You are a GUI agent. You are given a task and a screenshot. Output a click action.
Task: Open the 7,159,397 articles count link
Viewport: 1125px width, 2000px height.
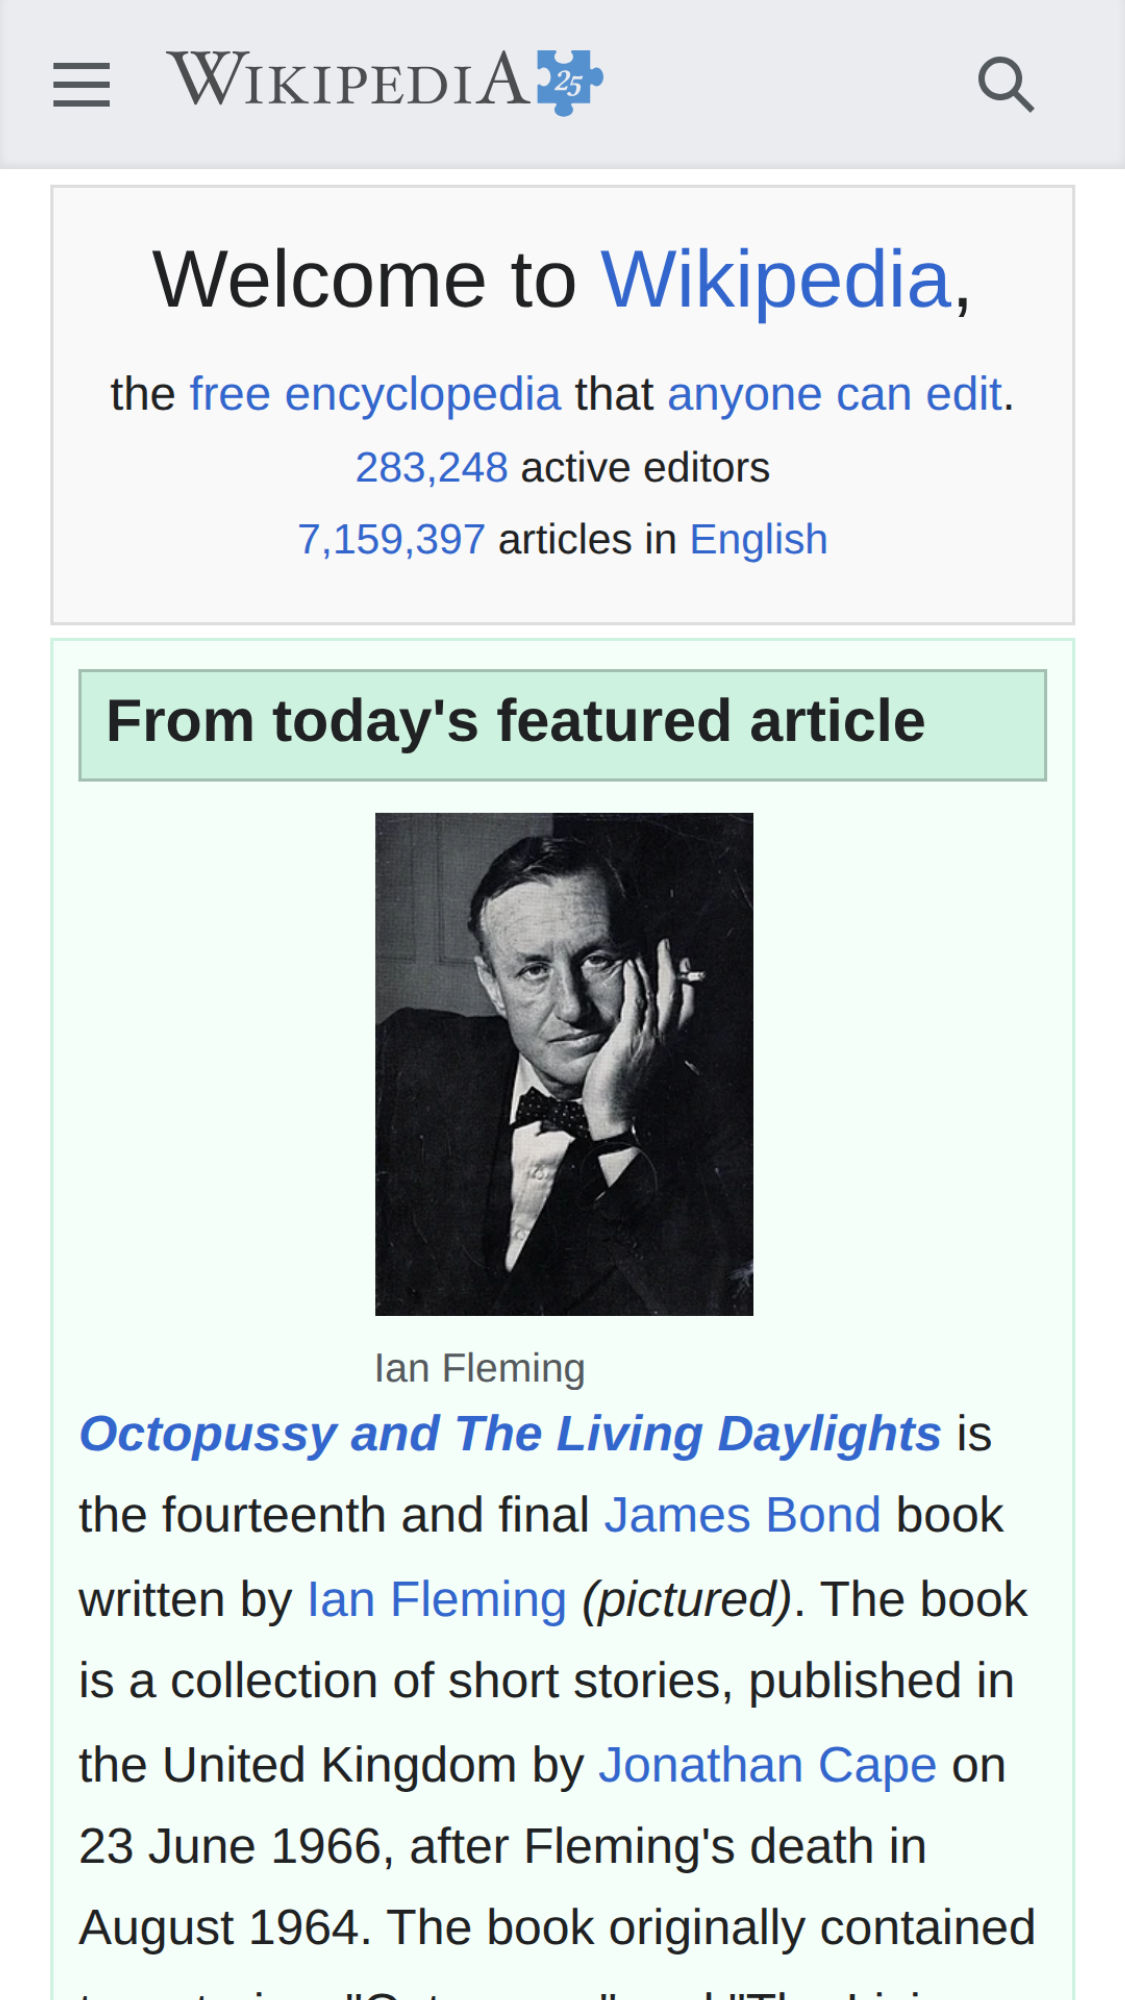392,539
